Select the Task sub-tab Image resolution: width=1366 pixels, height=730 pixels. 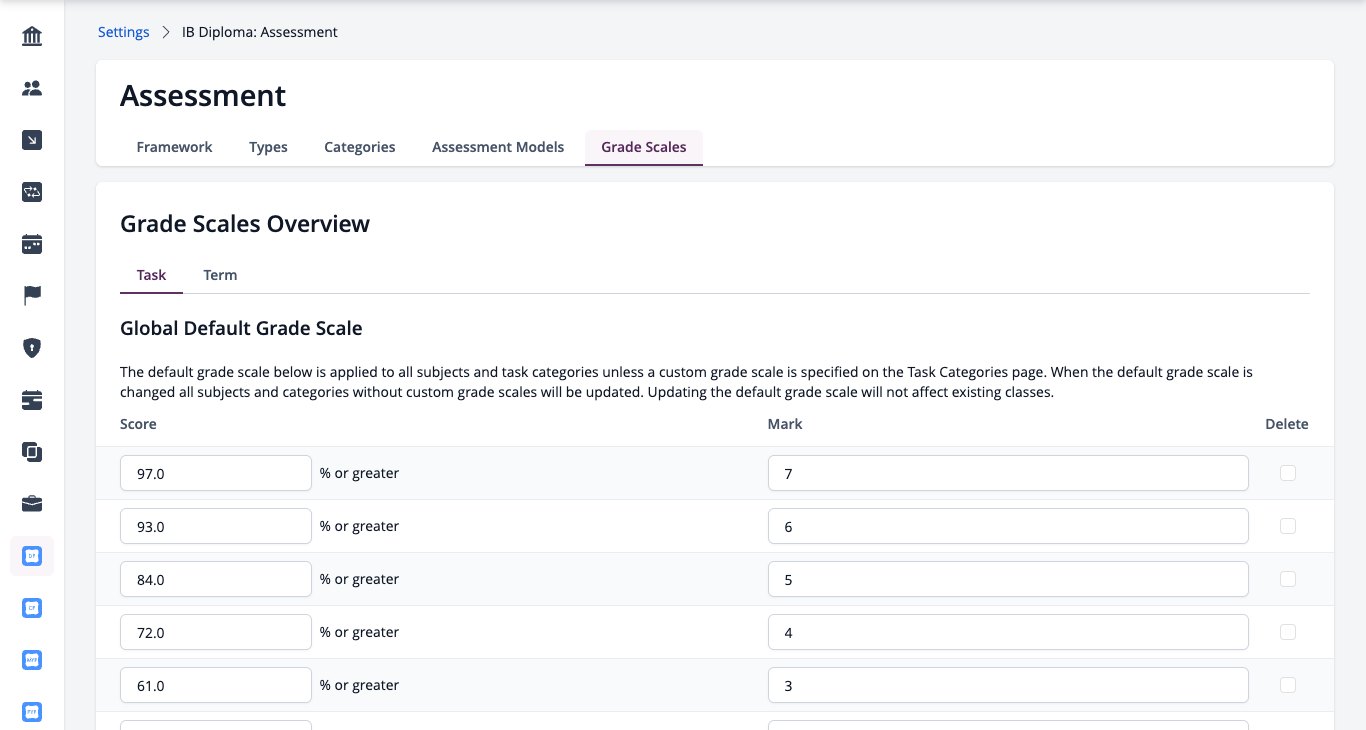tap(151, 275)
